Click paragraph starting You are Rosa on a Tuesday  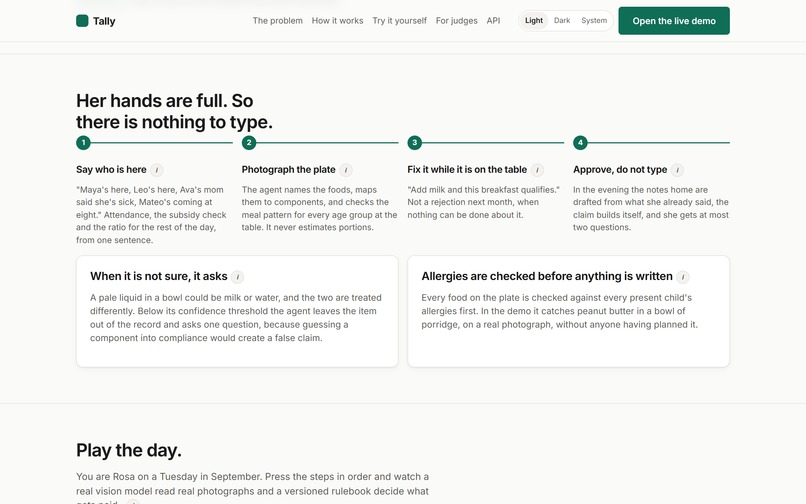(252, 489)
